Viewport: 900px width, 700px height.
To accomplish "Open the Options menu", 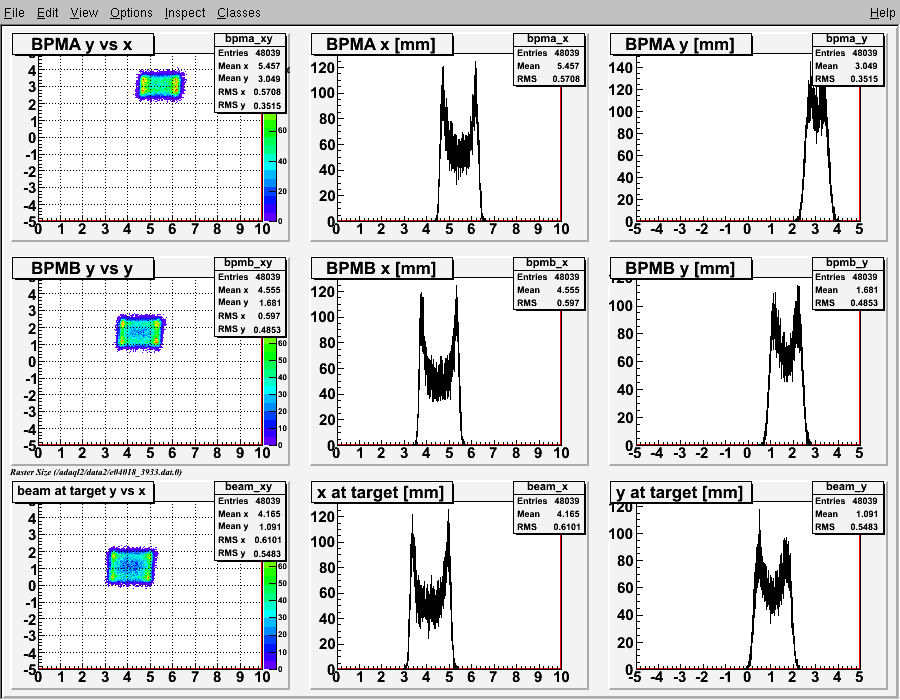I will [131, 13].
